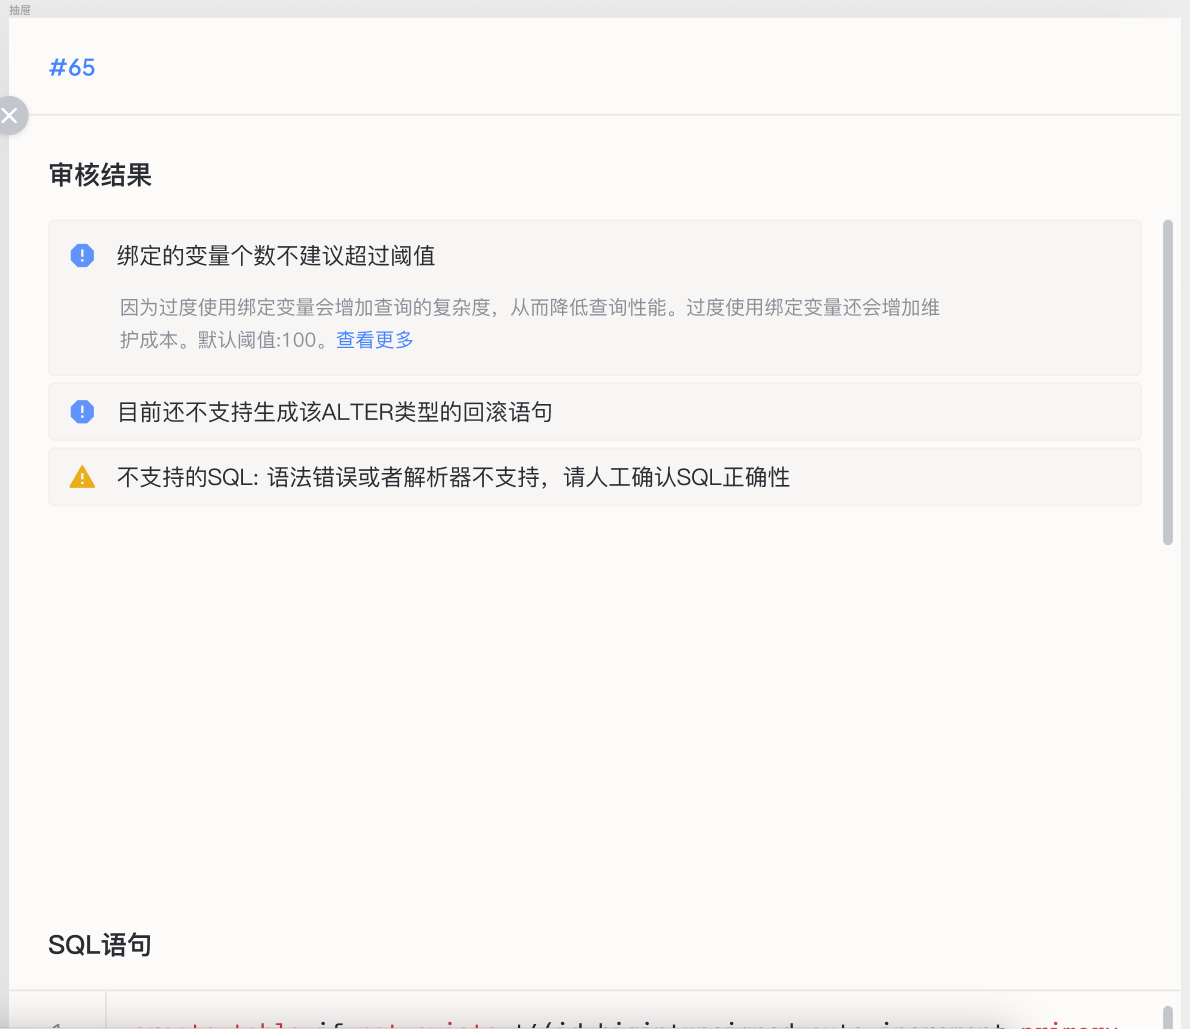1190x1029 pixels.
Task: Click the circular alert icon in the second result card
Action: [x=82, y=411]
